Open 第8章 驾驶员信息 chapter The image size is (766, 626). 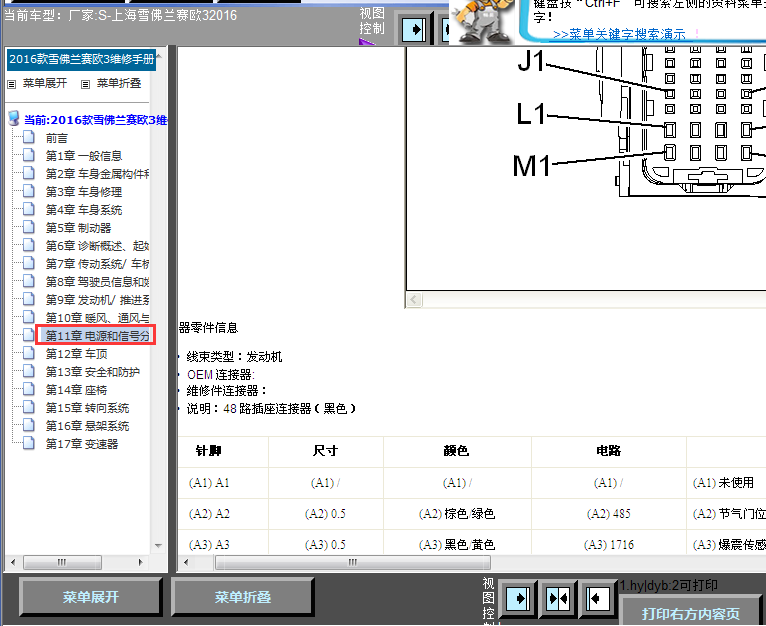(x=97, y=282)
